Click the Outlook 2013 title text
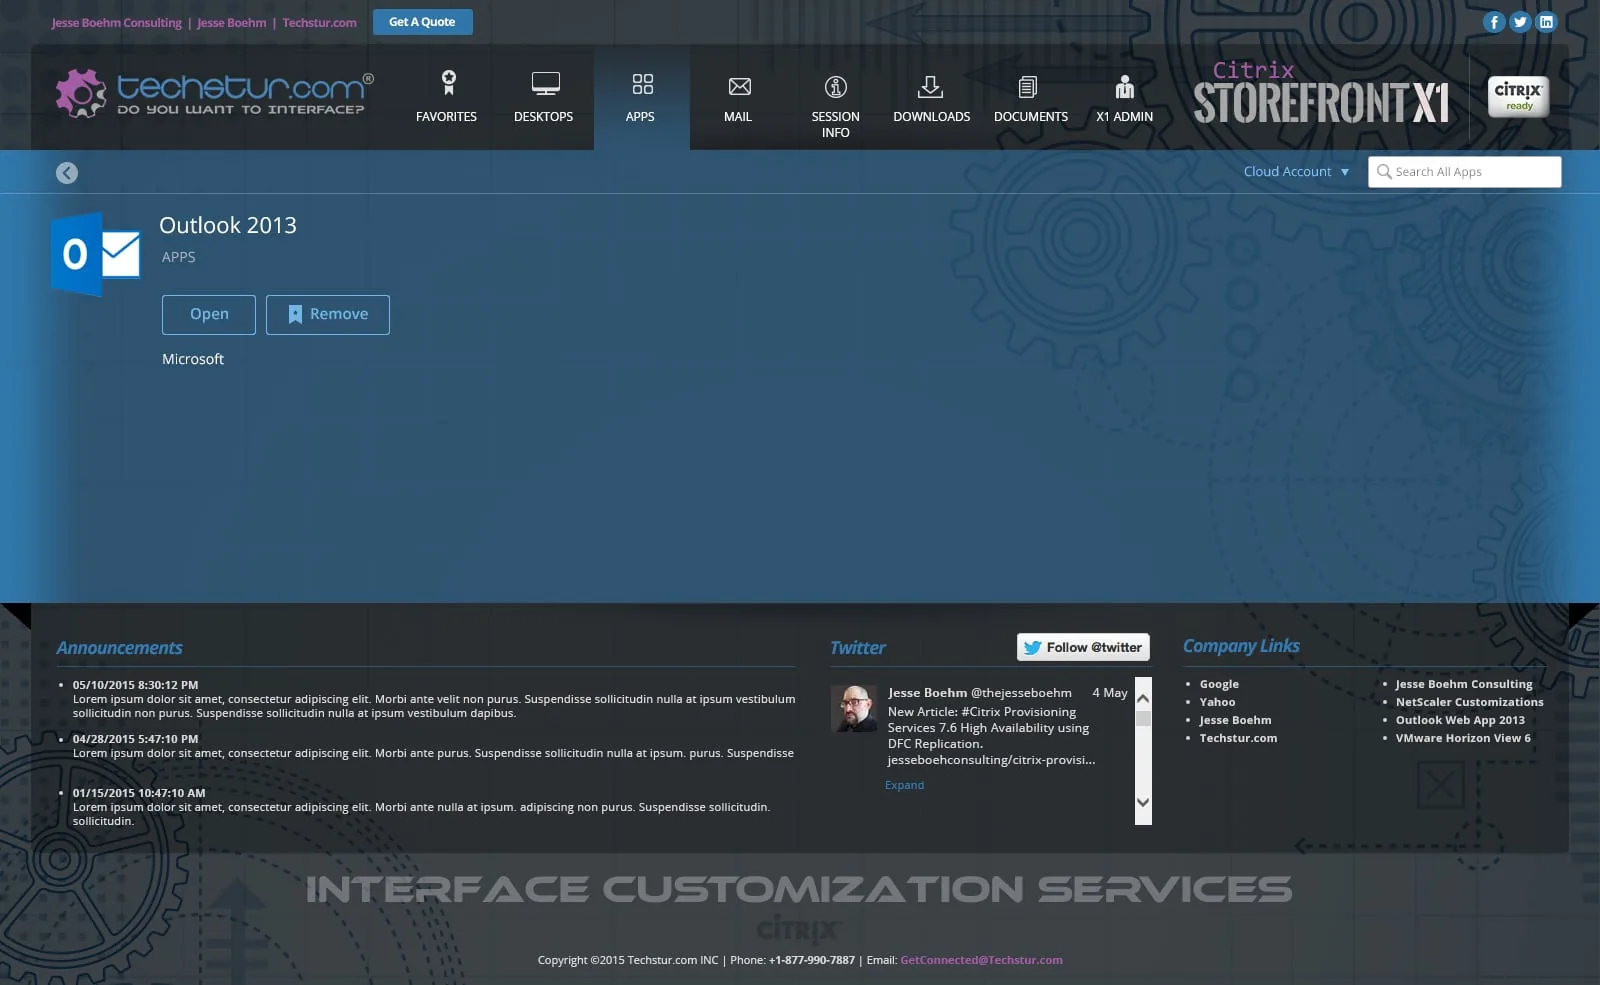Screen dimensions: 1600x985 point(228,225)
